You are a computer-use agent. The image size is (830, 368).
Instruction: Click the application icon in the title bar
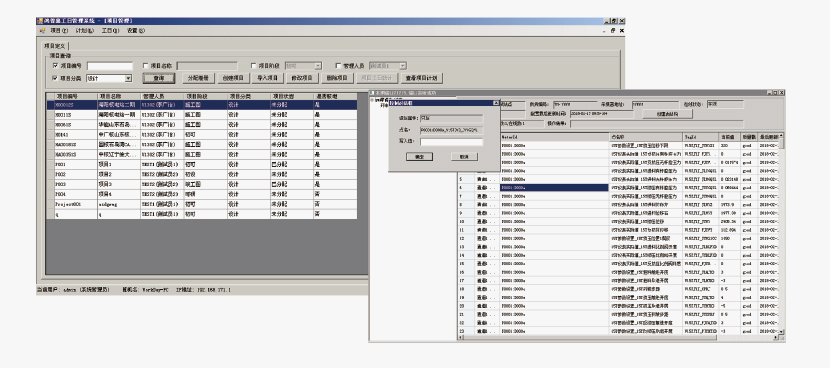click(x=39, y=21)
